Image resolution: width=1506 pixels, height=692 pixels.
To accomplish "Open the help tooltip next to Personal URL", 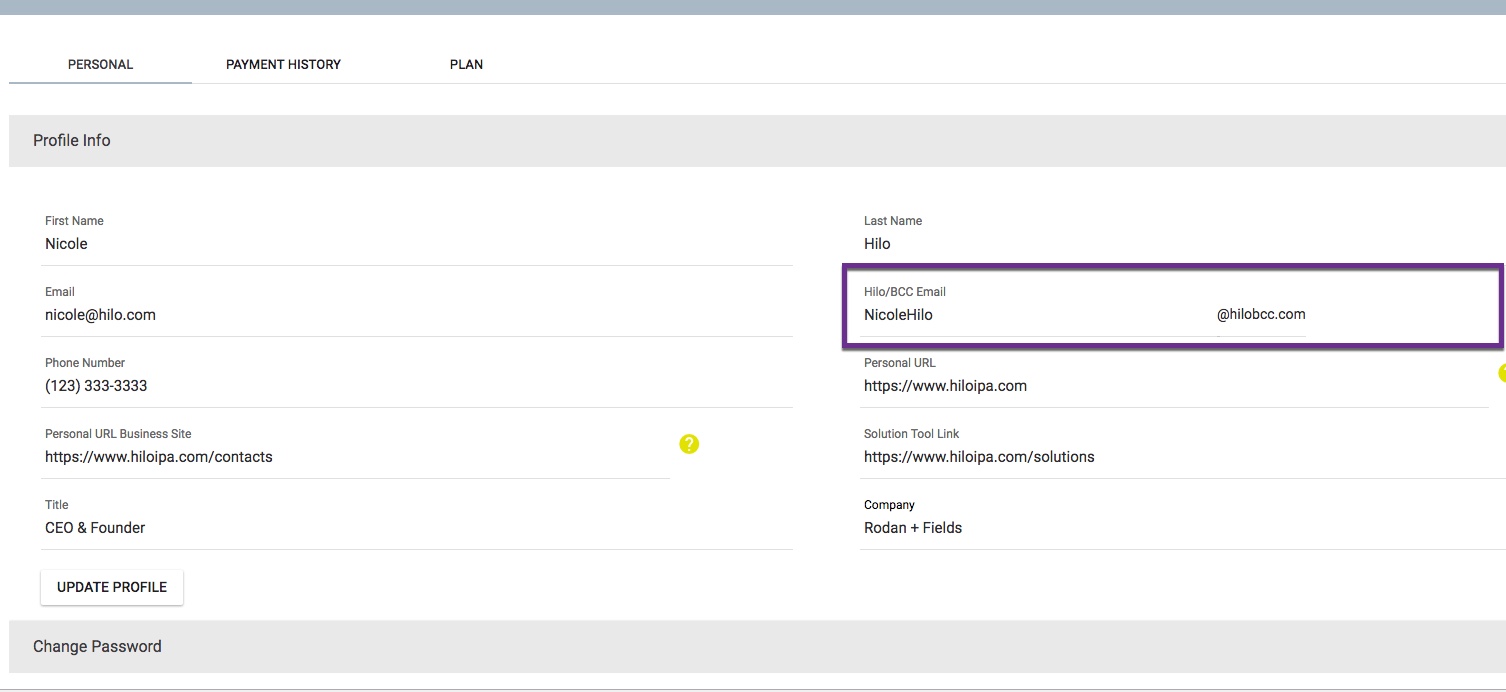I will 1501,372.
